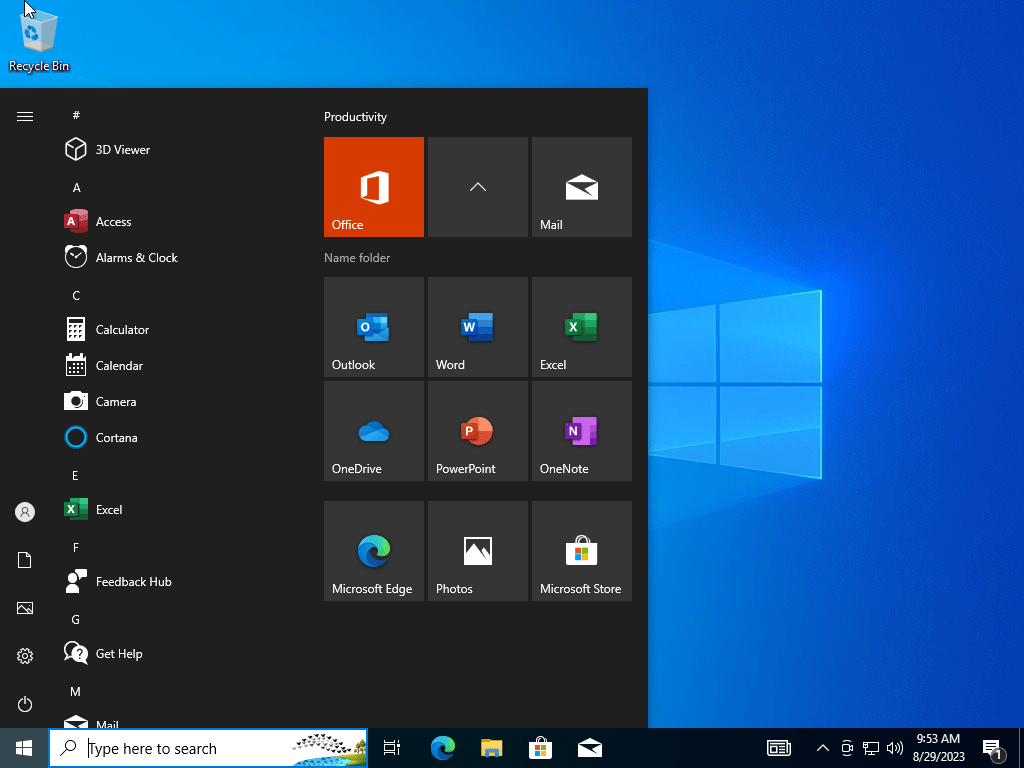Launch the Microsoft Edge tile

coord(374,551)
